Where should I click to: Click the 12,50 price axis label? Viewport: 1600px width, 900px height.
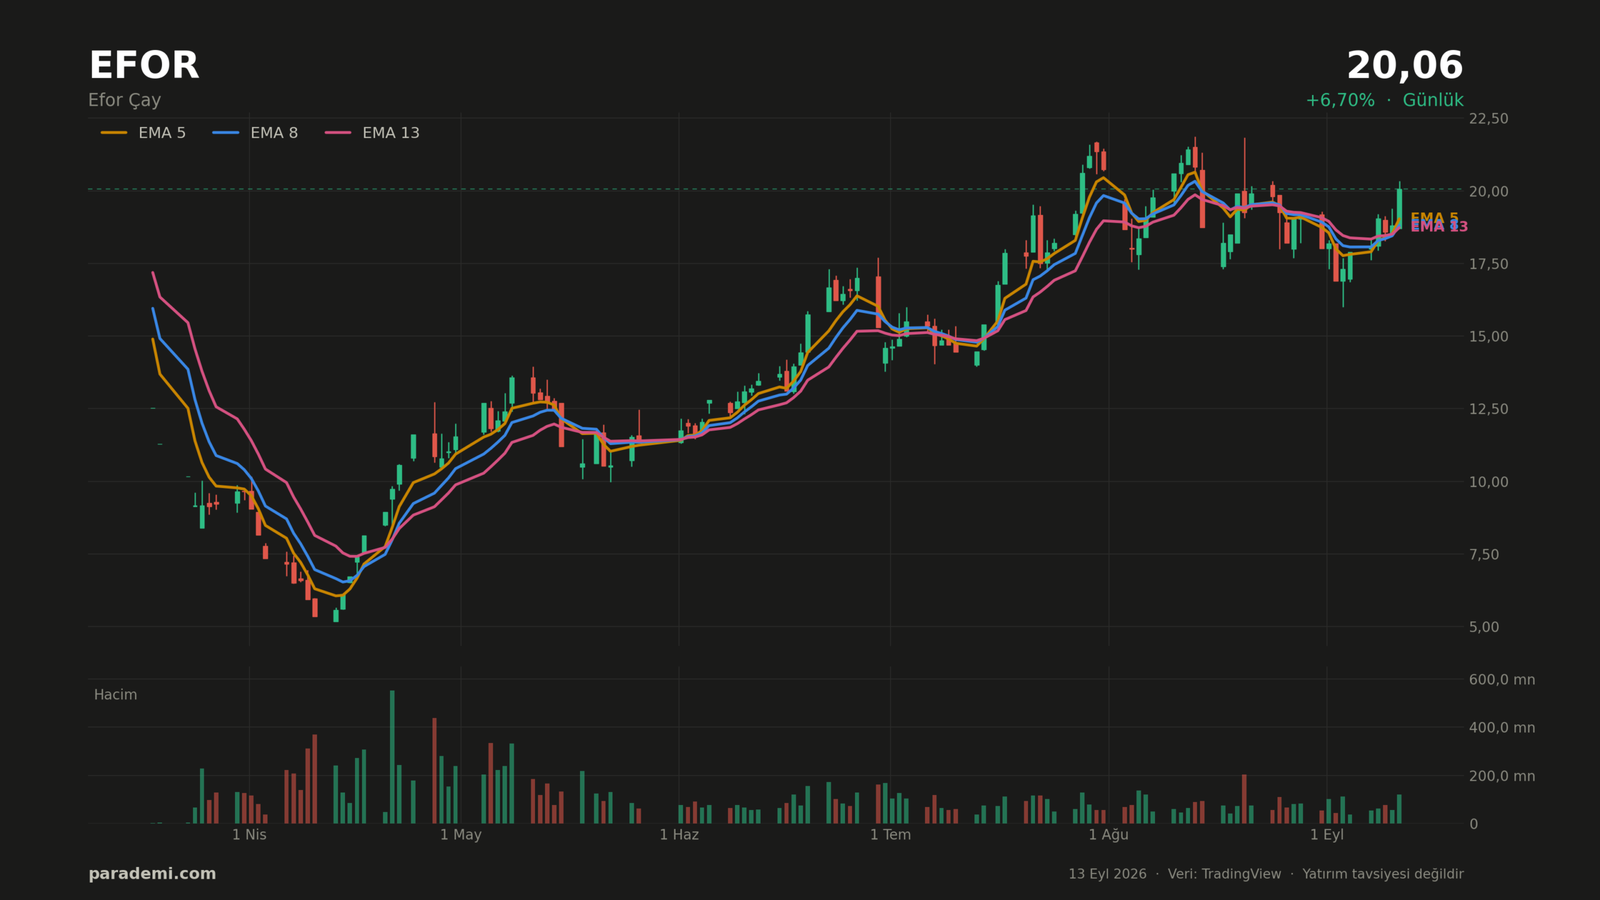[x=1488, y=409]
